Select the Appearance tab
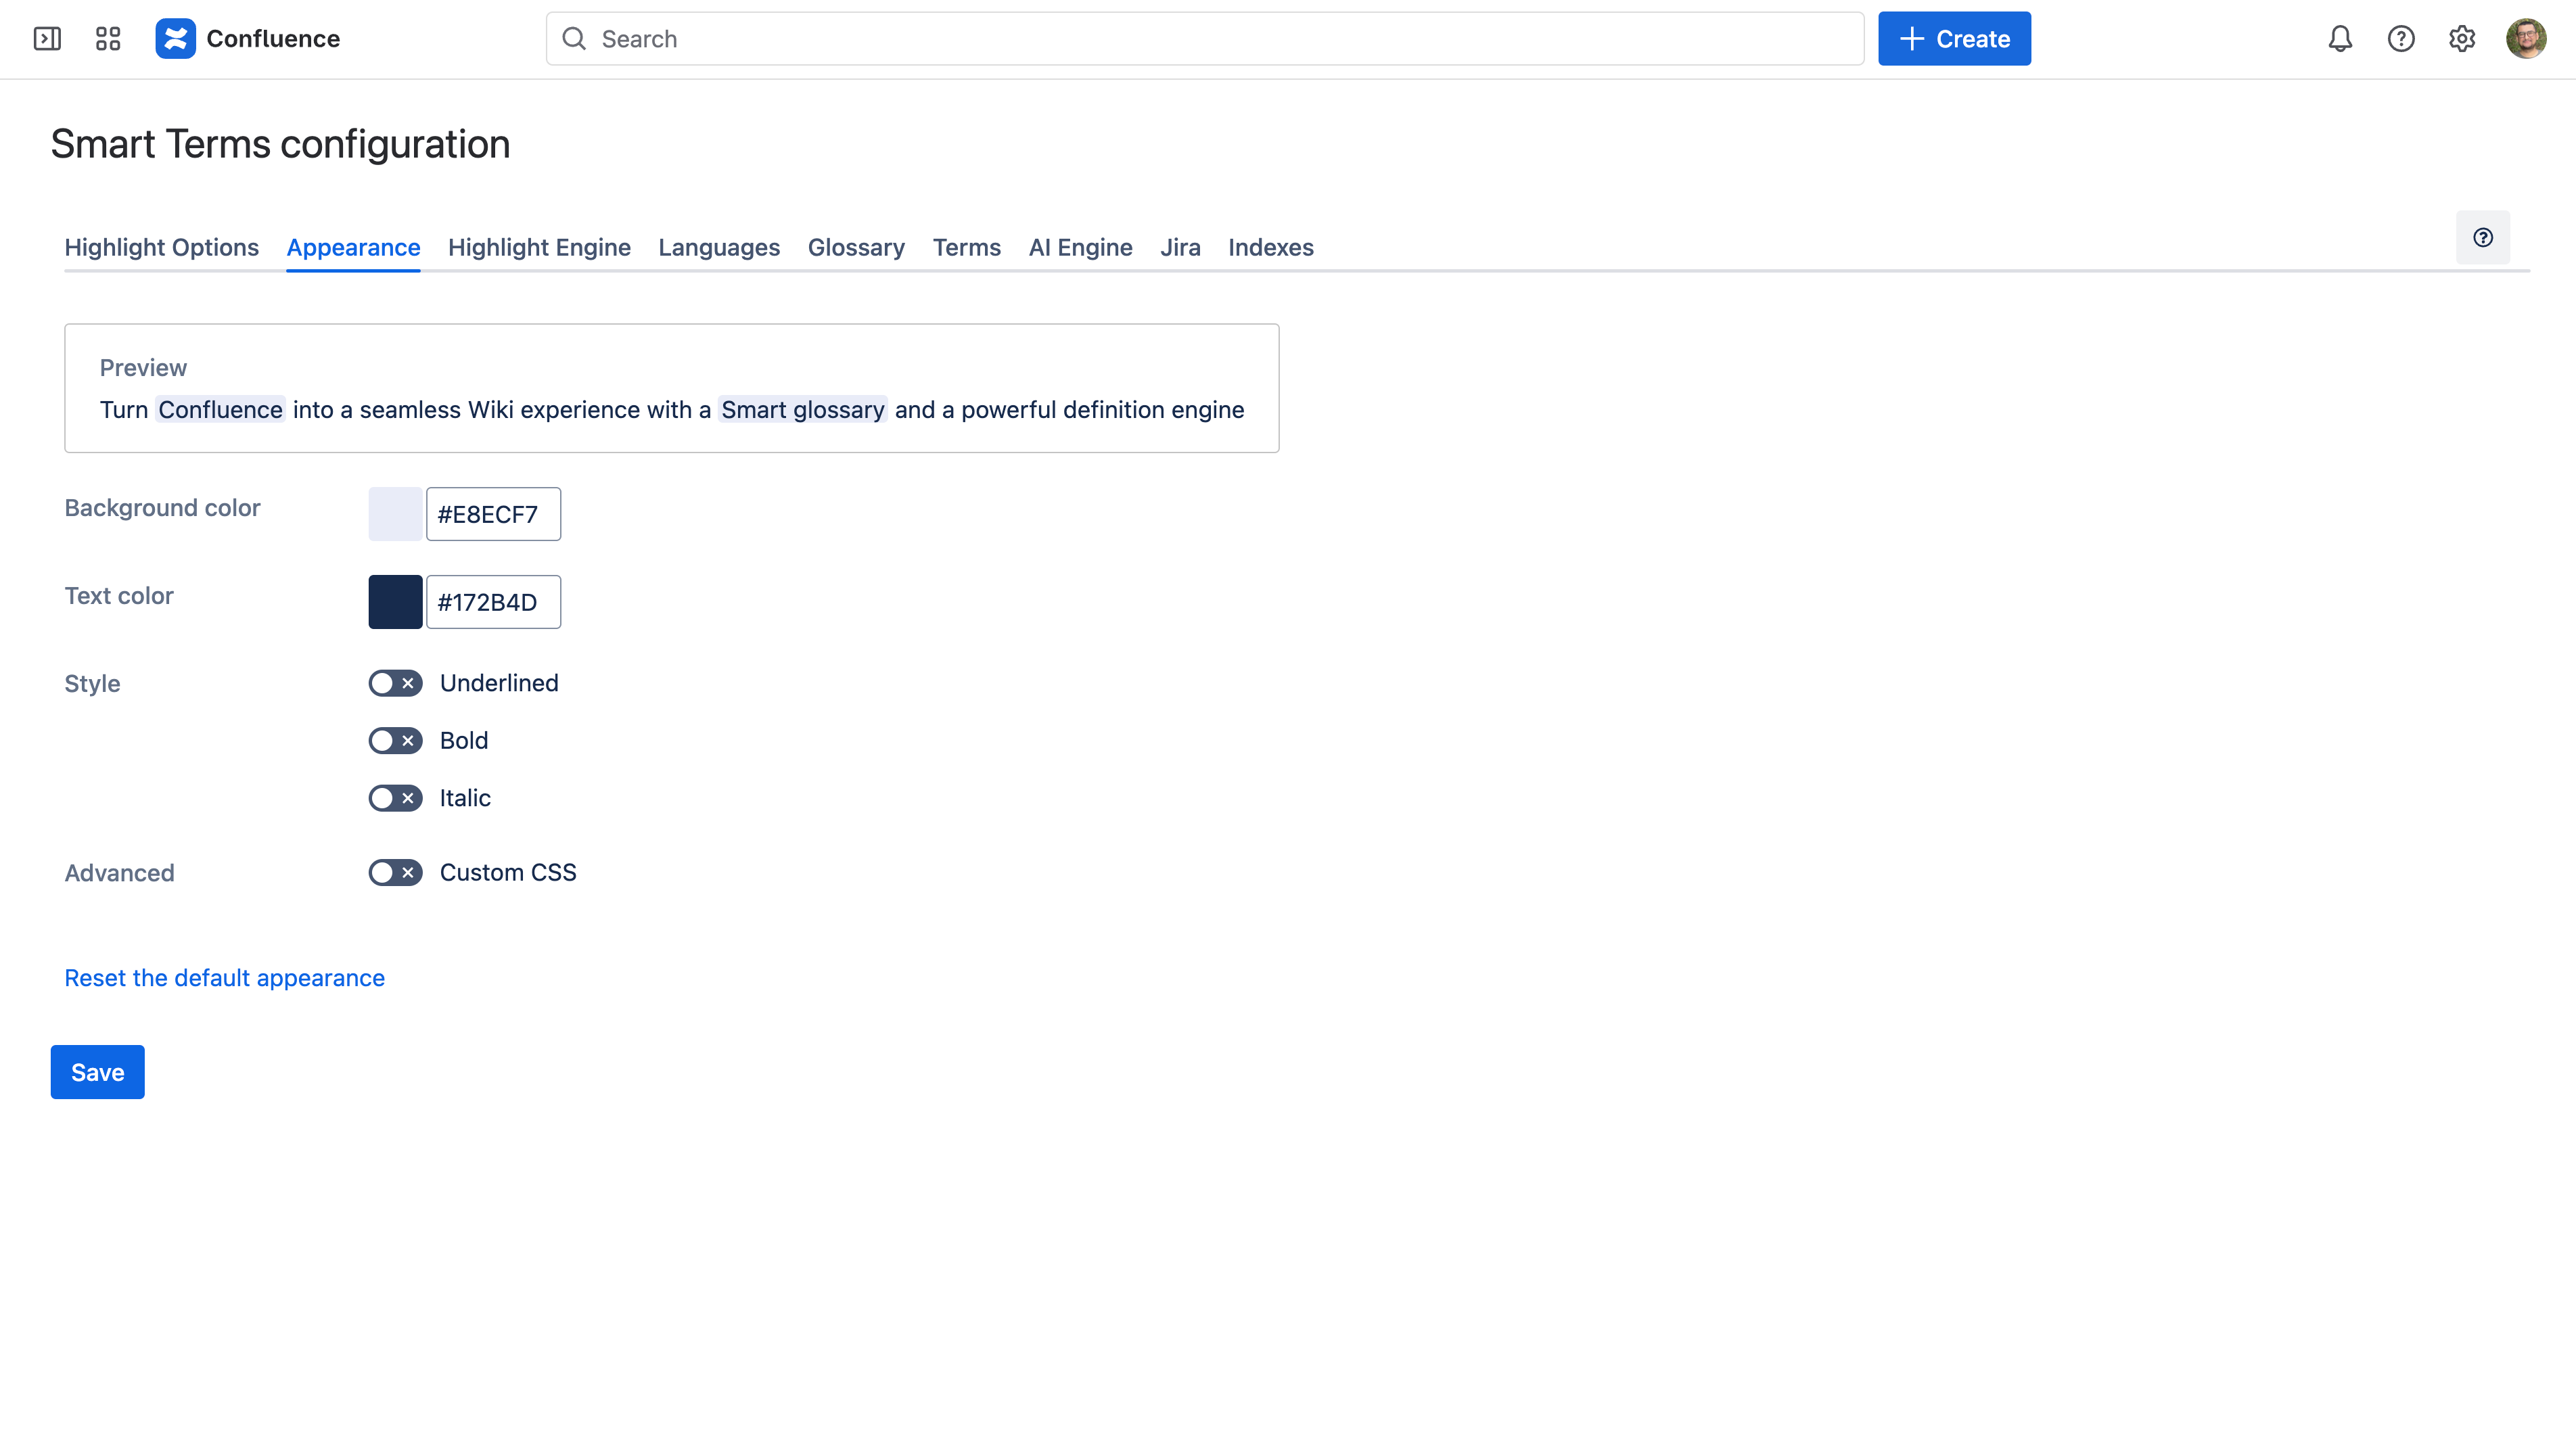Image resolution: width=2576 pixels, height=1438 pixels. point(353,247)
